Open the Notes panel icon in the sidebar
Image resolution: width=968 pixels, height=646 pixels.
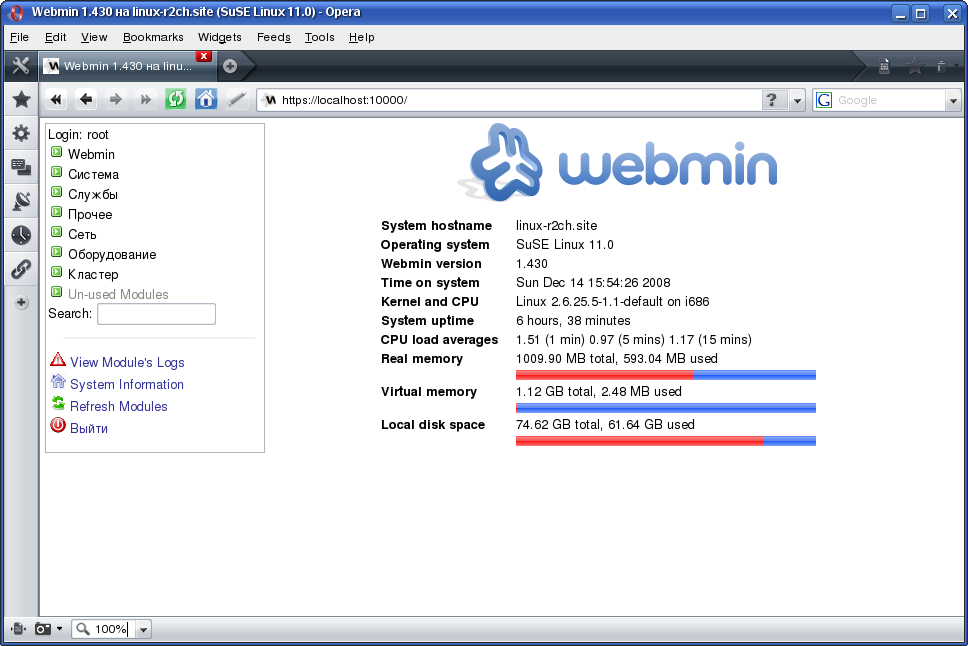(22, 166)
